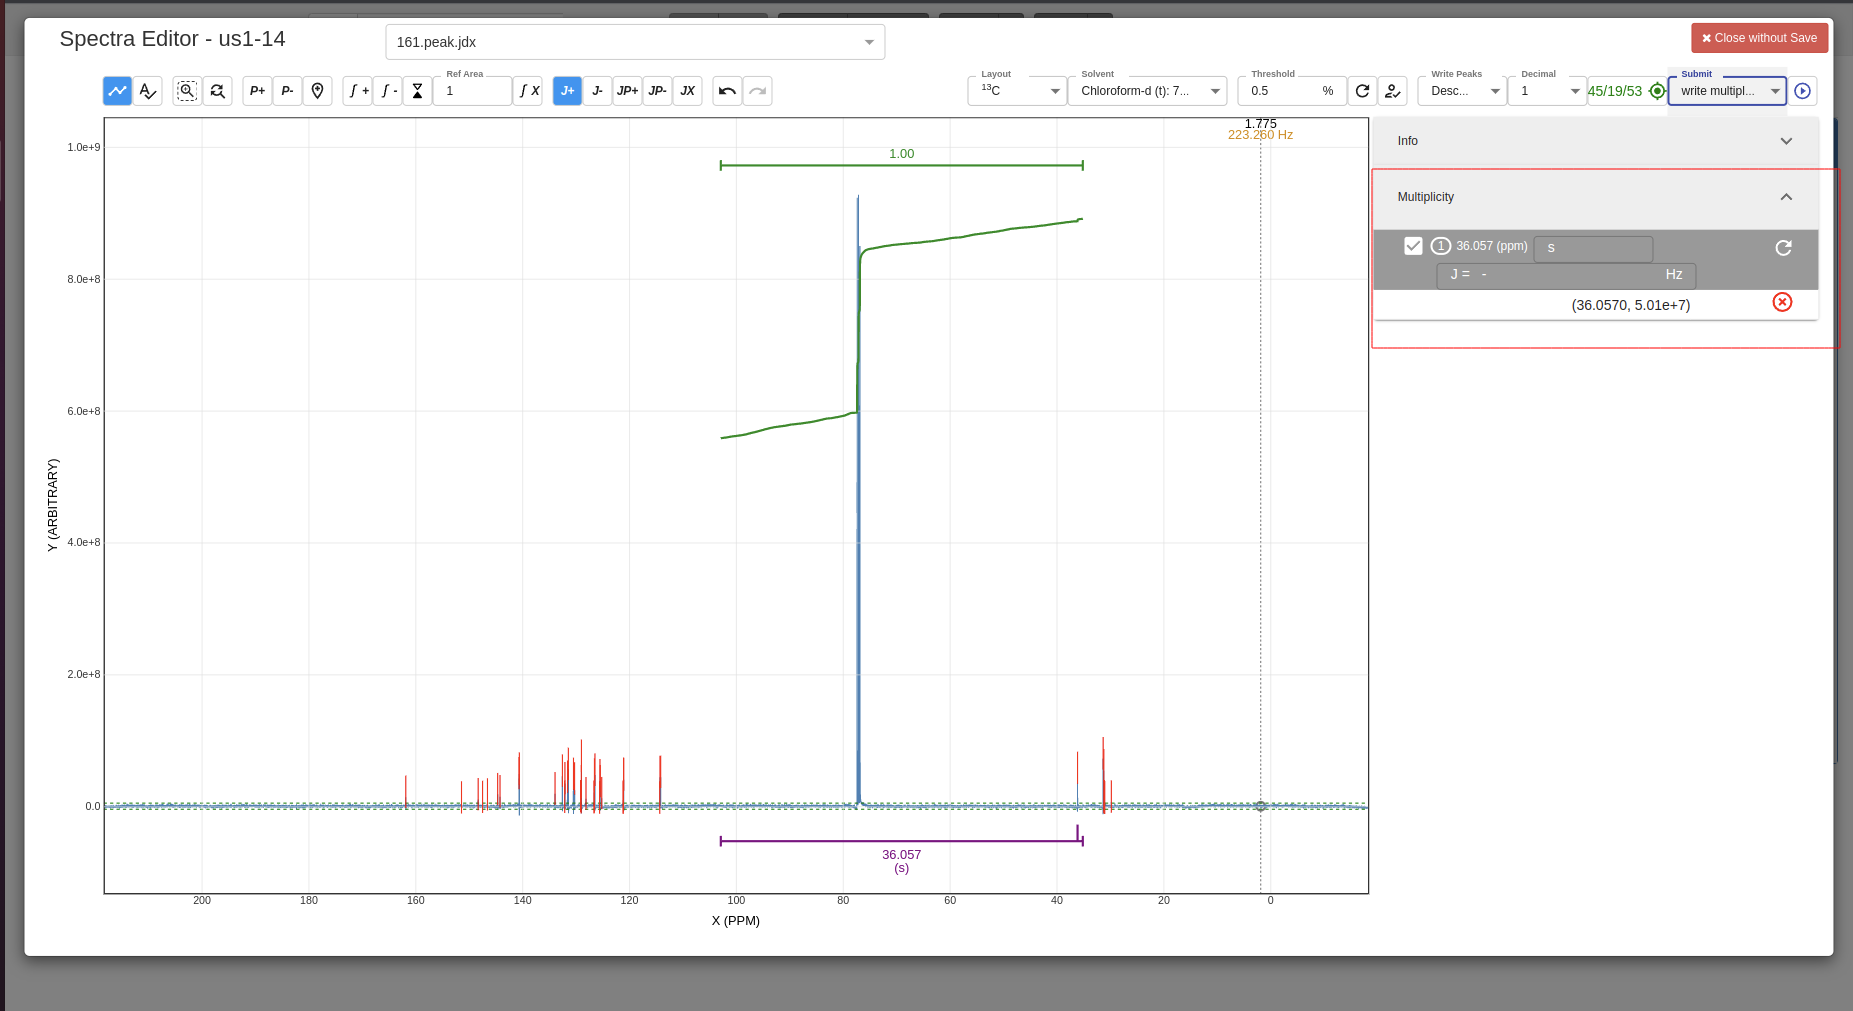This screenshot has width=1853, height=1011.
Task: Select the P+ peak picking tool
Action: [x=257, y=91]
